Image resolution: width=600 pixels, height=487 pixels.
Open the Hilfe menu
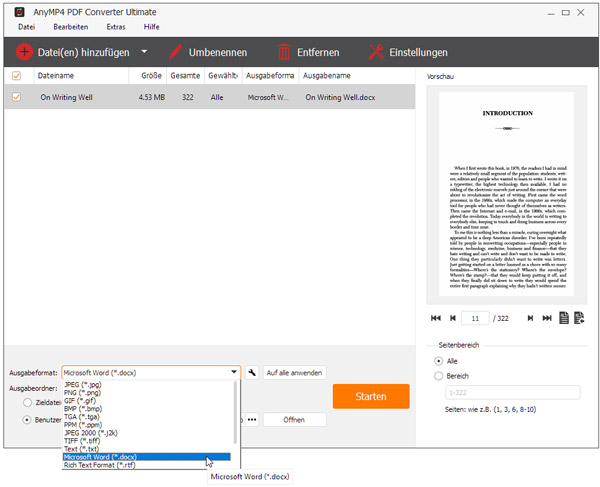(x=152, y=27)
